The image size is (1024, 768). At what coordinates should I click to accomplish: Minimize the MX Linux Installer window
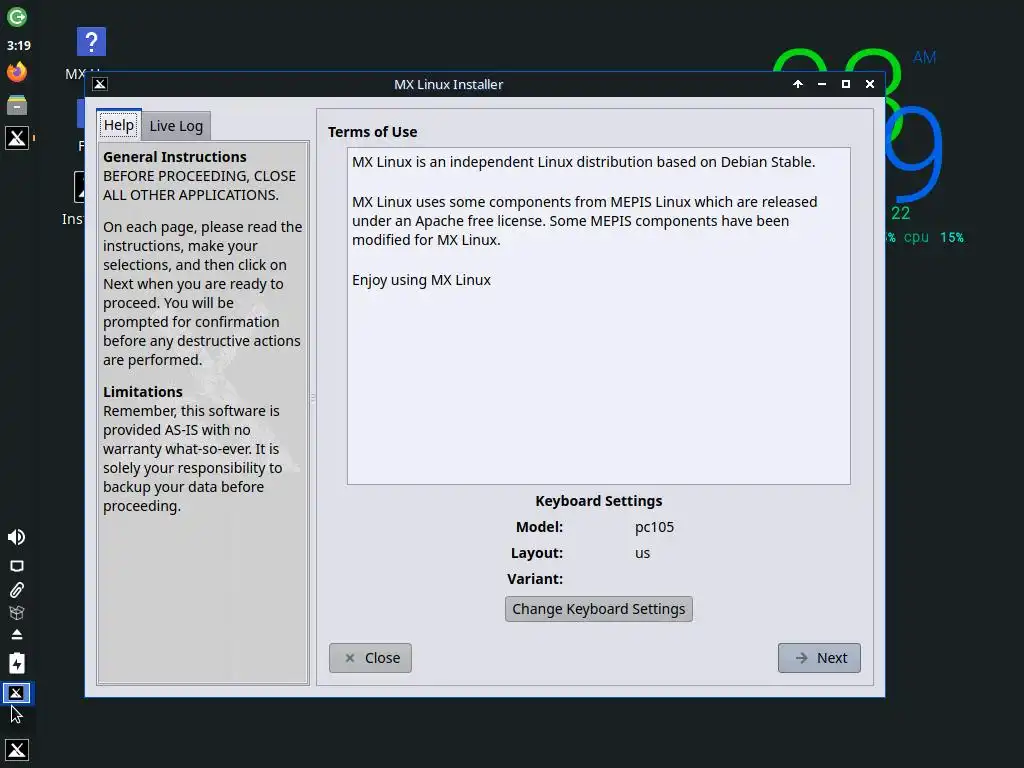click(822, 84)
